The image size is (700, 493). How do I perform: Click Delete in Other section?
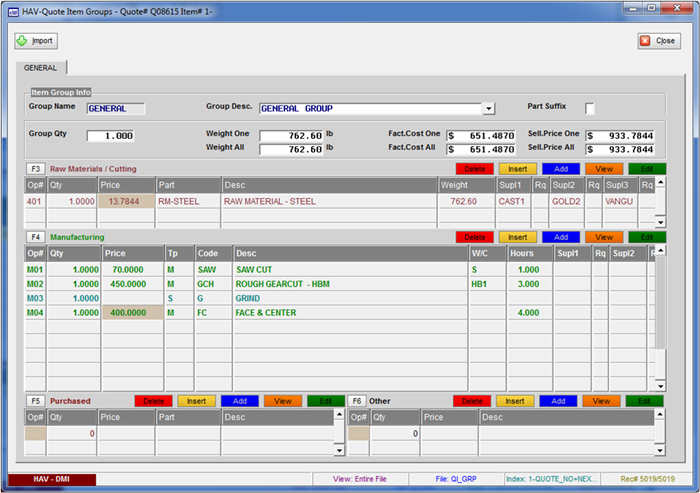pyautogui.click(x=472, y=401)
